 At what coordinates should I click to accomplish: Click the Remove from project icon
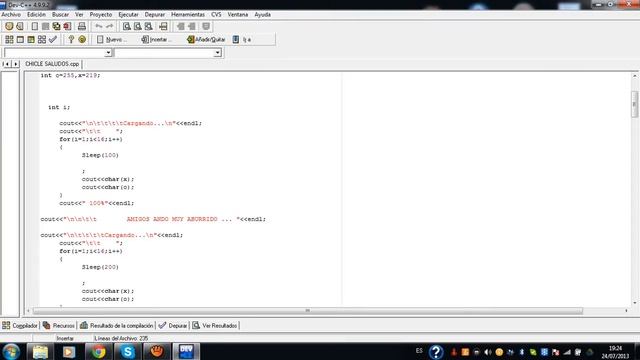(191, 26)
